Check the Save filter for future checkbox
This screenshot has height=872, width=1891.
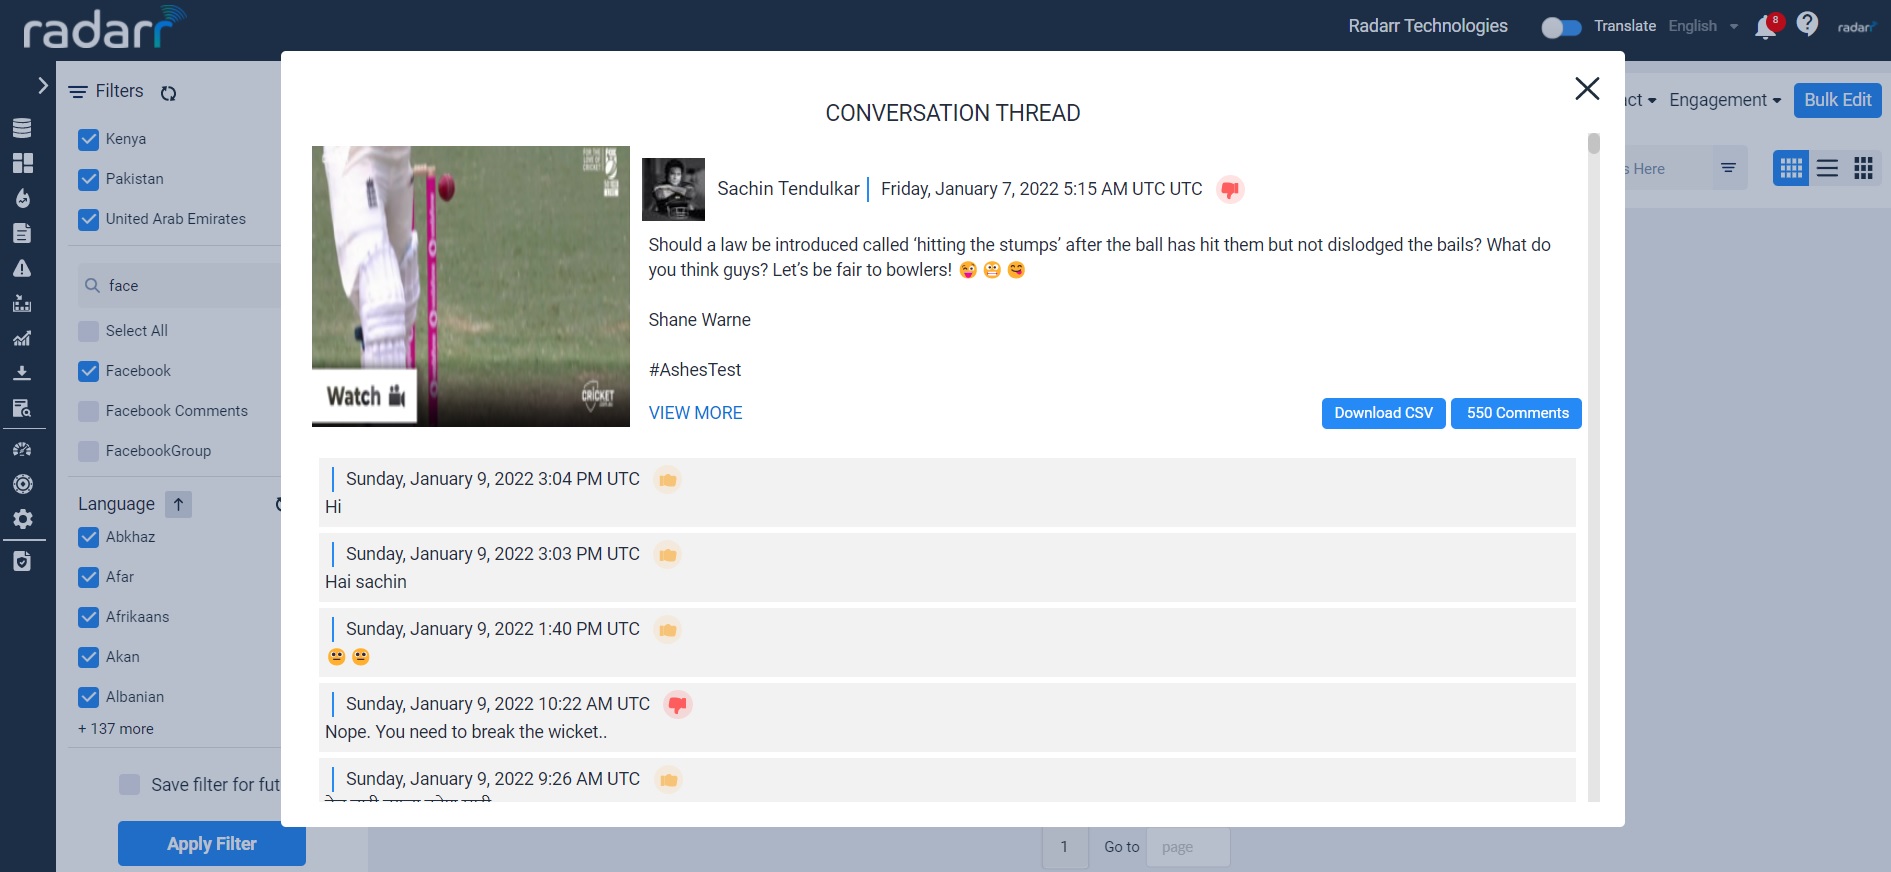[x=130, y=784]
